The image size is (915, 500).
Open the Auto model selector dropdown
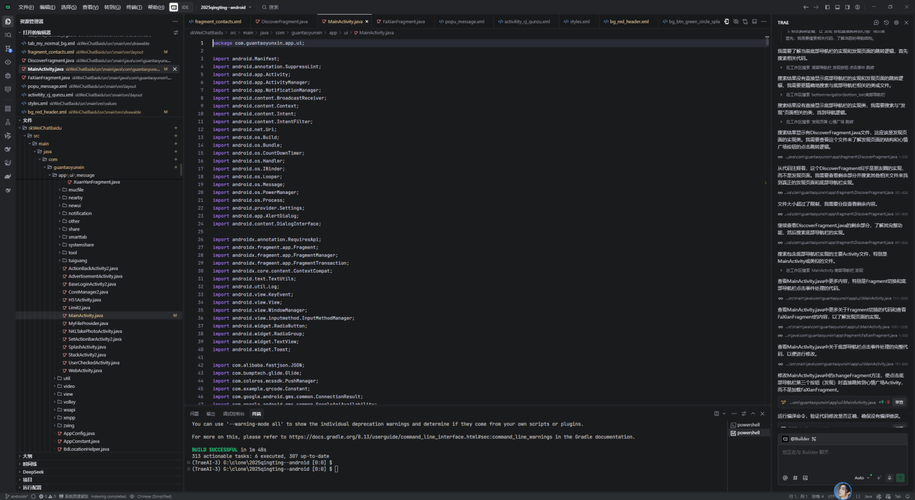862,478
